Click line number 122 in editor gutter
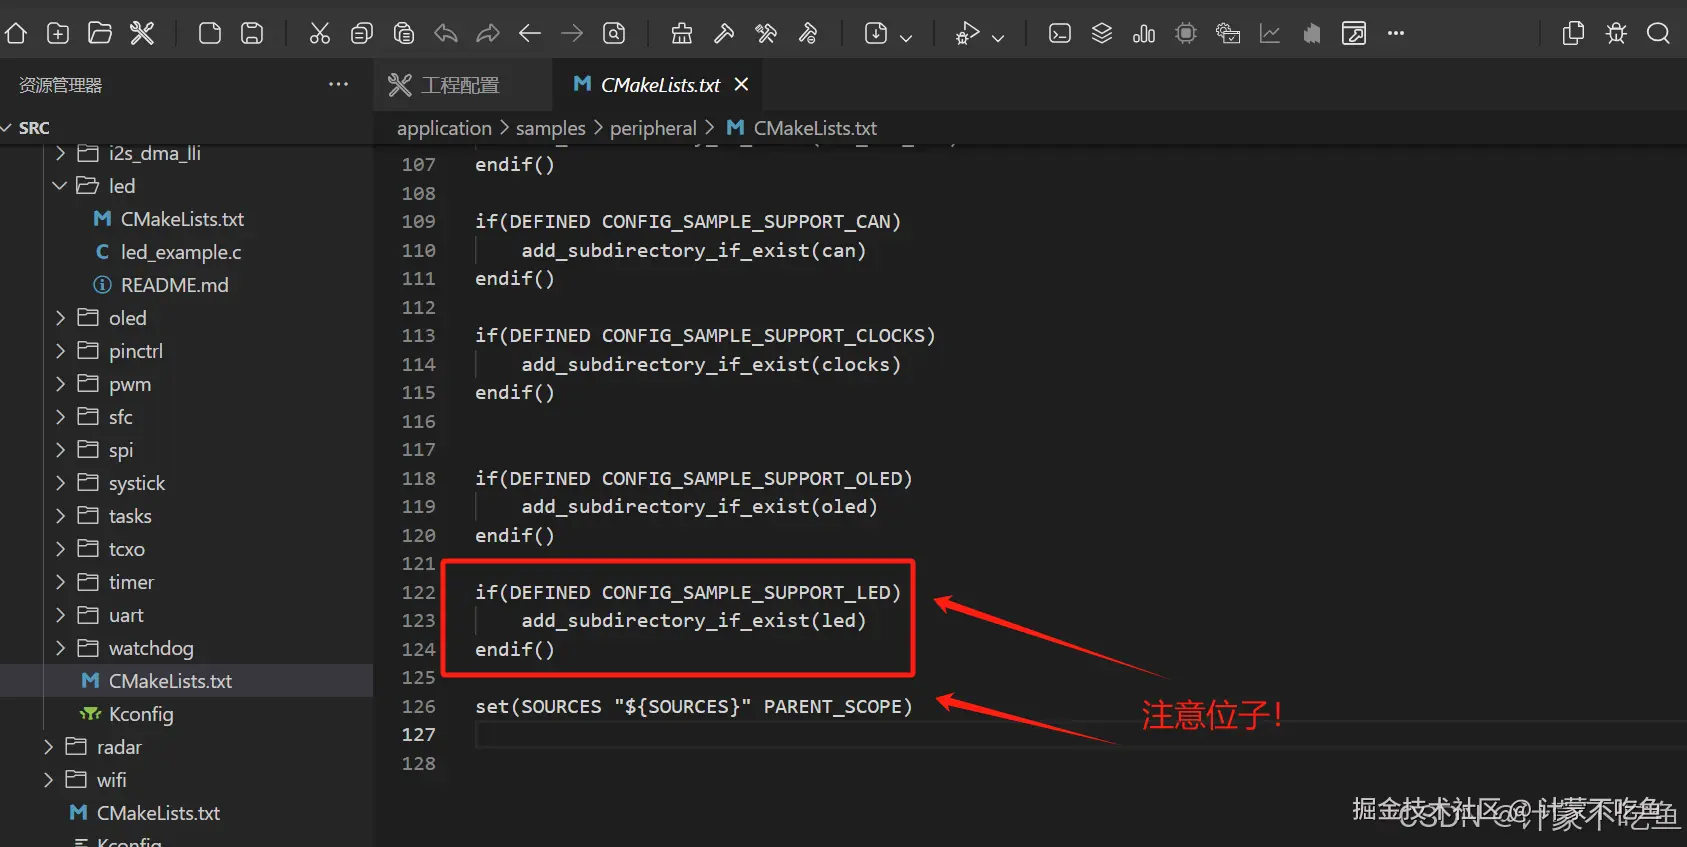This screenshot has height=847, width=1687. point(418,592)
